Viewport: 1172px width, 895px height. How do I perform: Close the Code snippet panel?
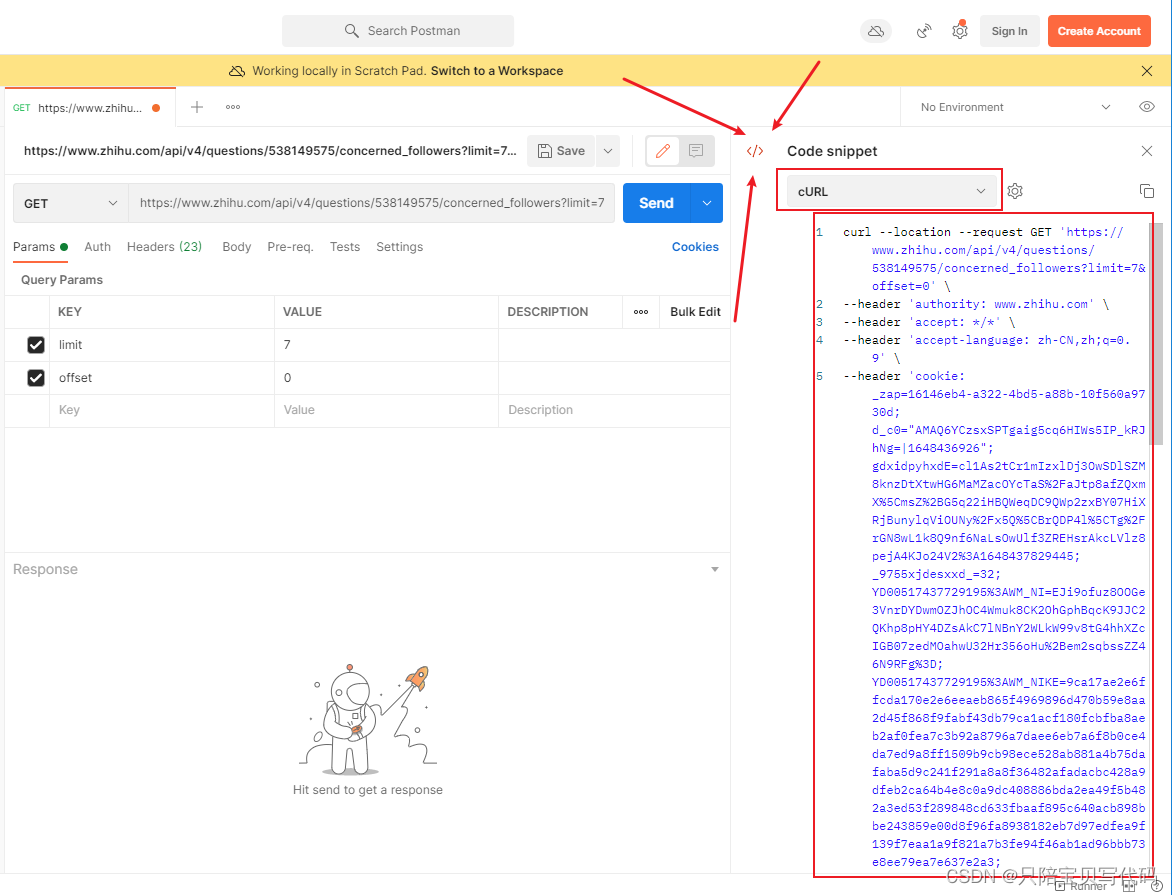coord(1147,151)
